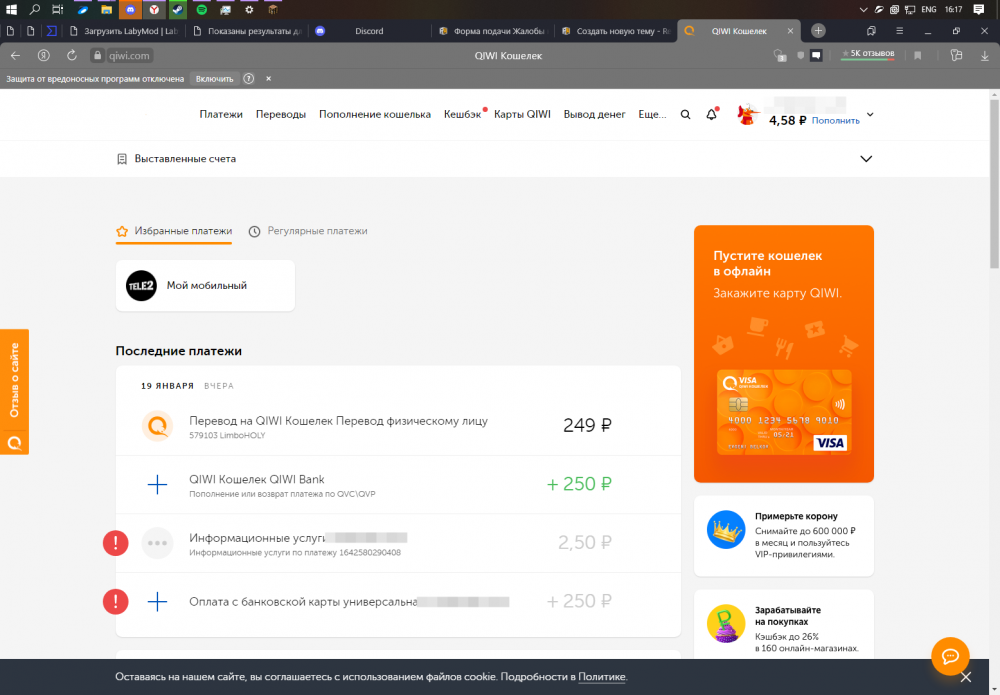Click the profile avatar
Screen dimensions: 1000x695
coord(747,114)
